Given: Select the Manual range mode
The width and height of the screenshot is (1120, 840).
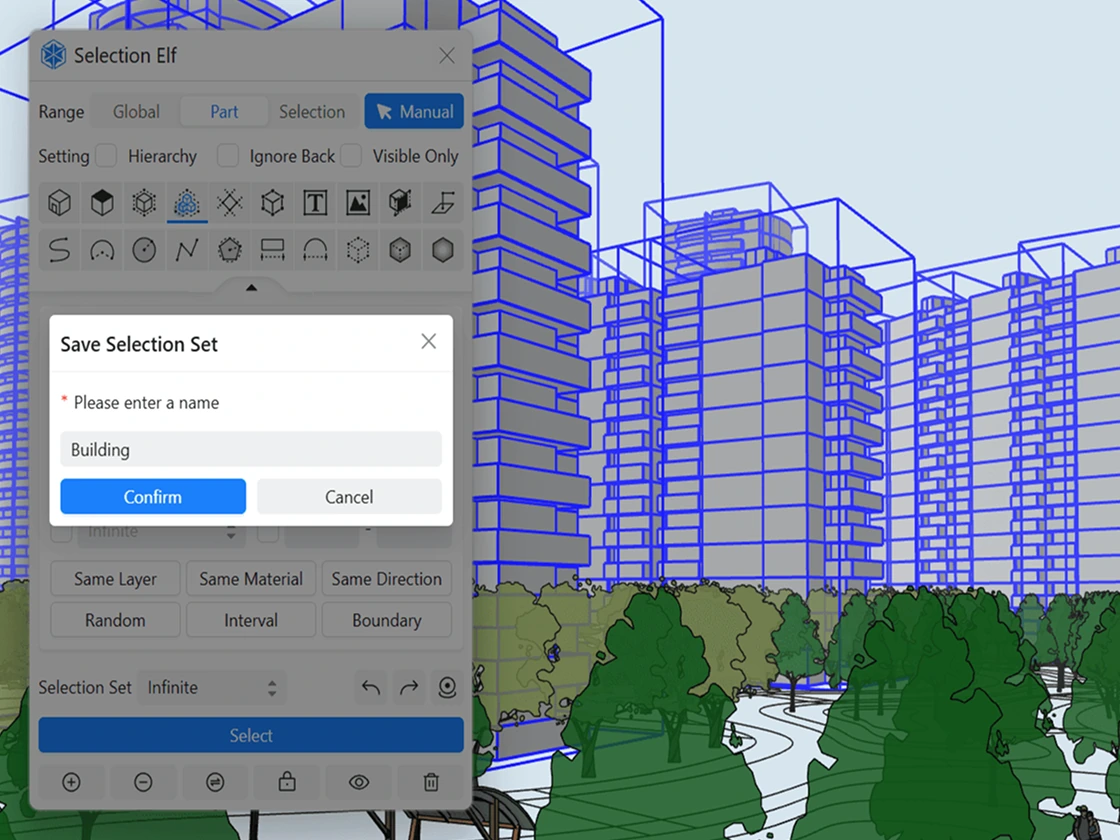Looking at the screenshot, I should [x=414, y=112].
